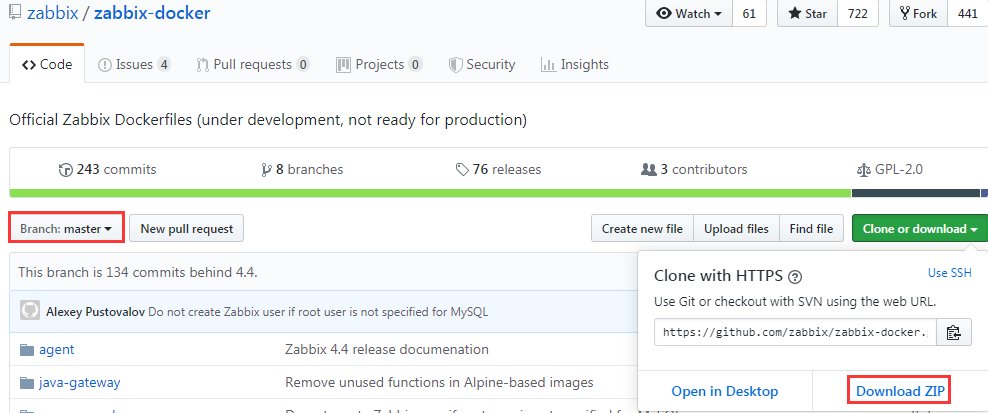The width and height of the screenshot is (988, 413).
Task: Fork the repository
Action: [919, 13]
